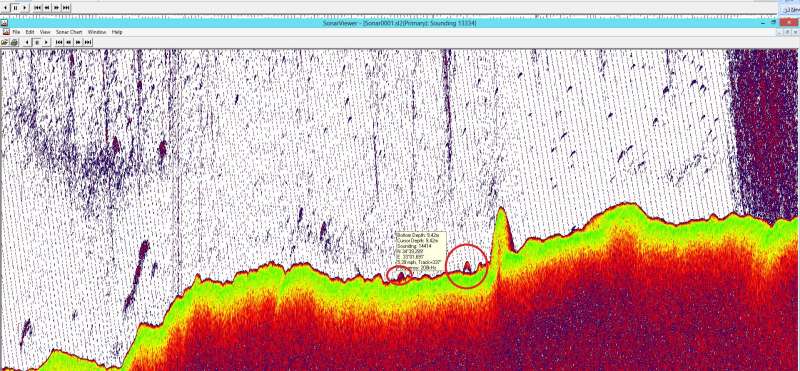The height and width of the screenshot is (371, 800).
Task: Play sonar log forward in lower toolbar
Action: pos(46,42)
